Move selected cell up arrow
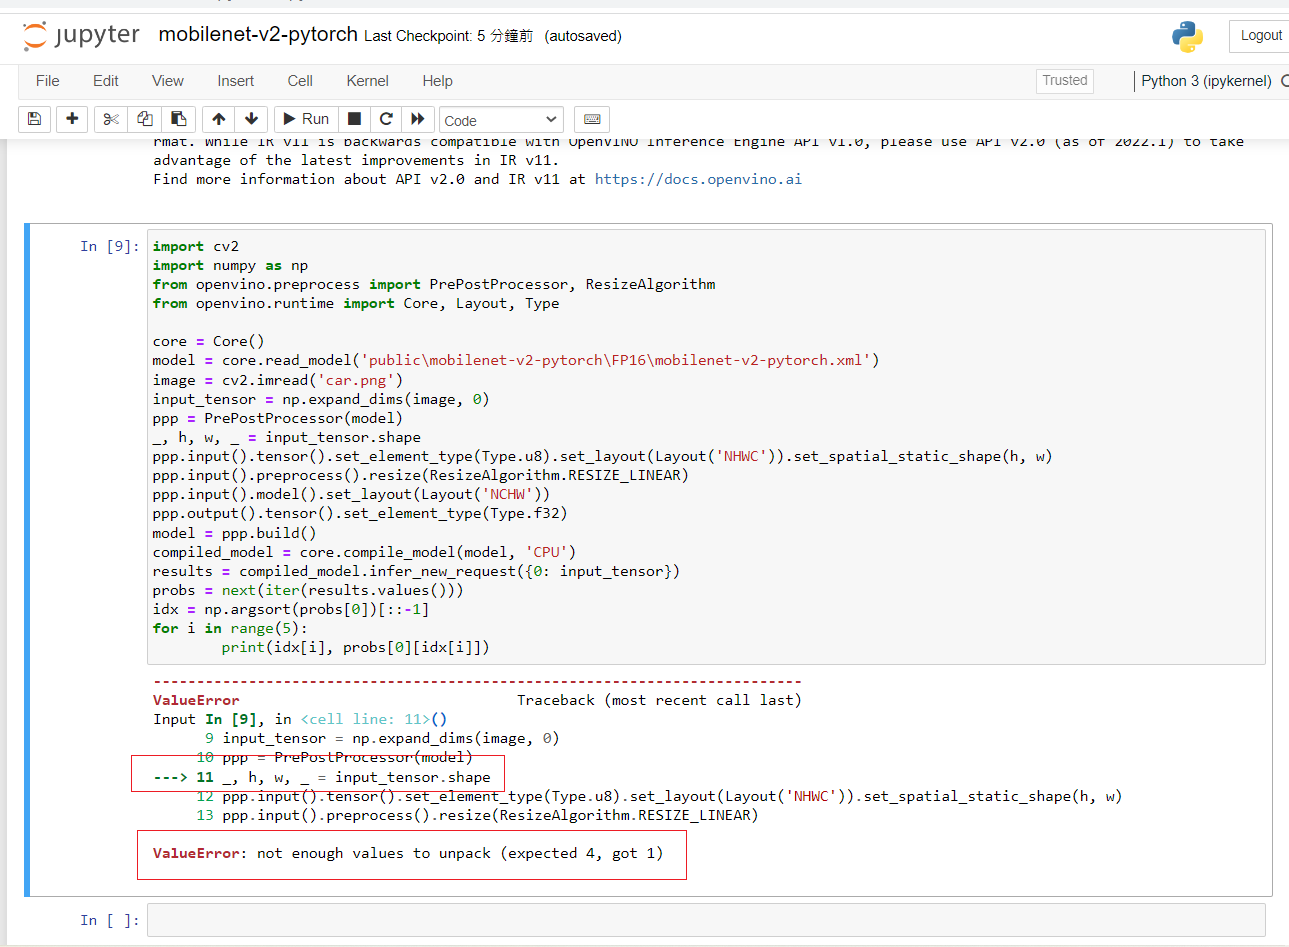The height and width of the screenshot is (947, 1289). [x=219, y=119]
